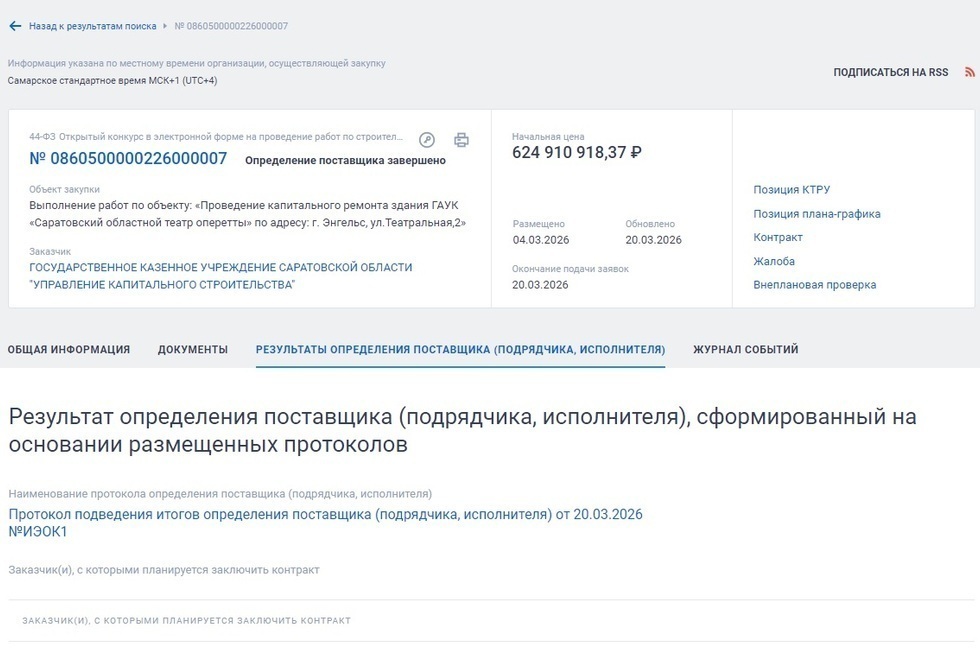This screenshot has height=653, width=980.
Task: Open the 'ДОКУМЕНТЫ' tab
Action: click(193, 350)
